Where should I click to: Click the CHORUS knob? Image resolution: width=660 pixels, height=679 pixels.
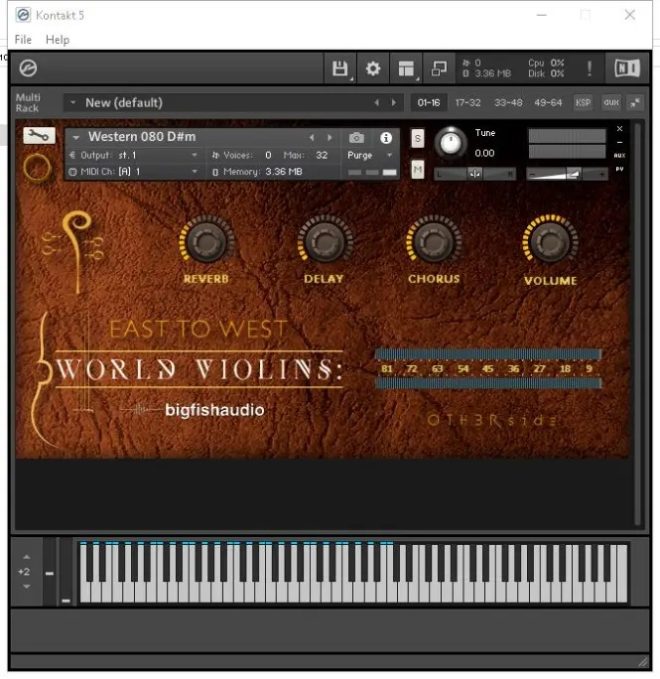(x=434, y=242)
